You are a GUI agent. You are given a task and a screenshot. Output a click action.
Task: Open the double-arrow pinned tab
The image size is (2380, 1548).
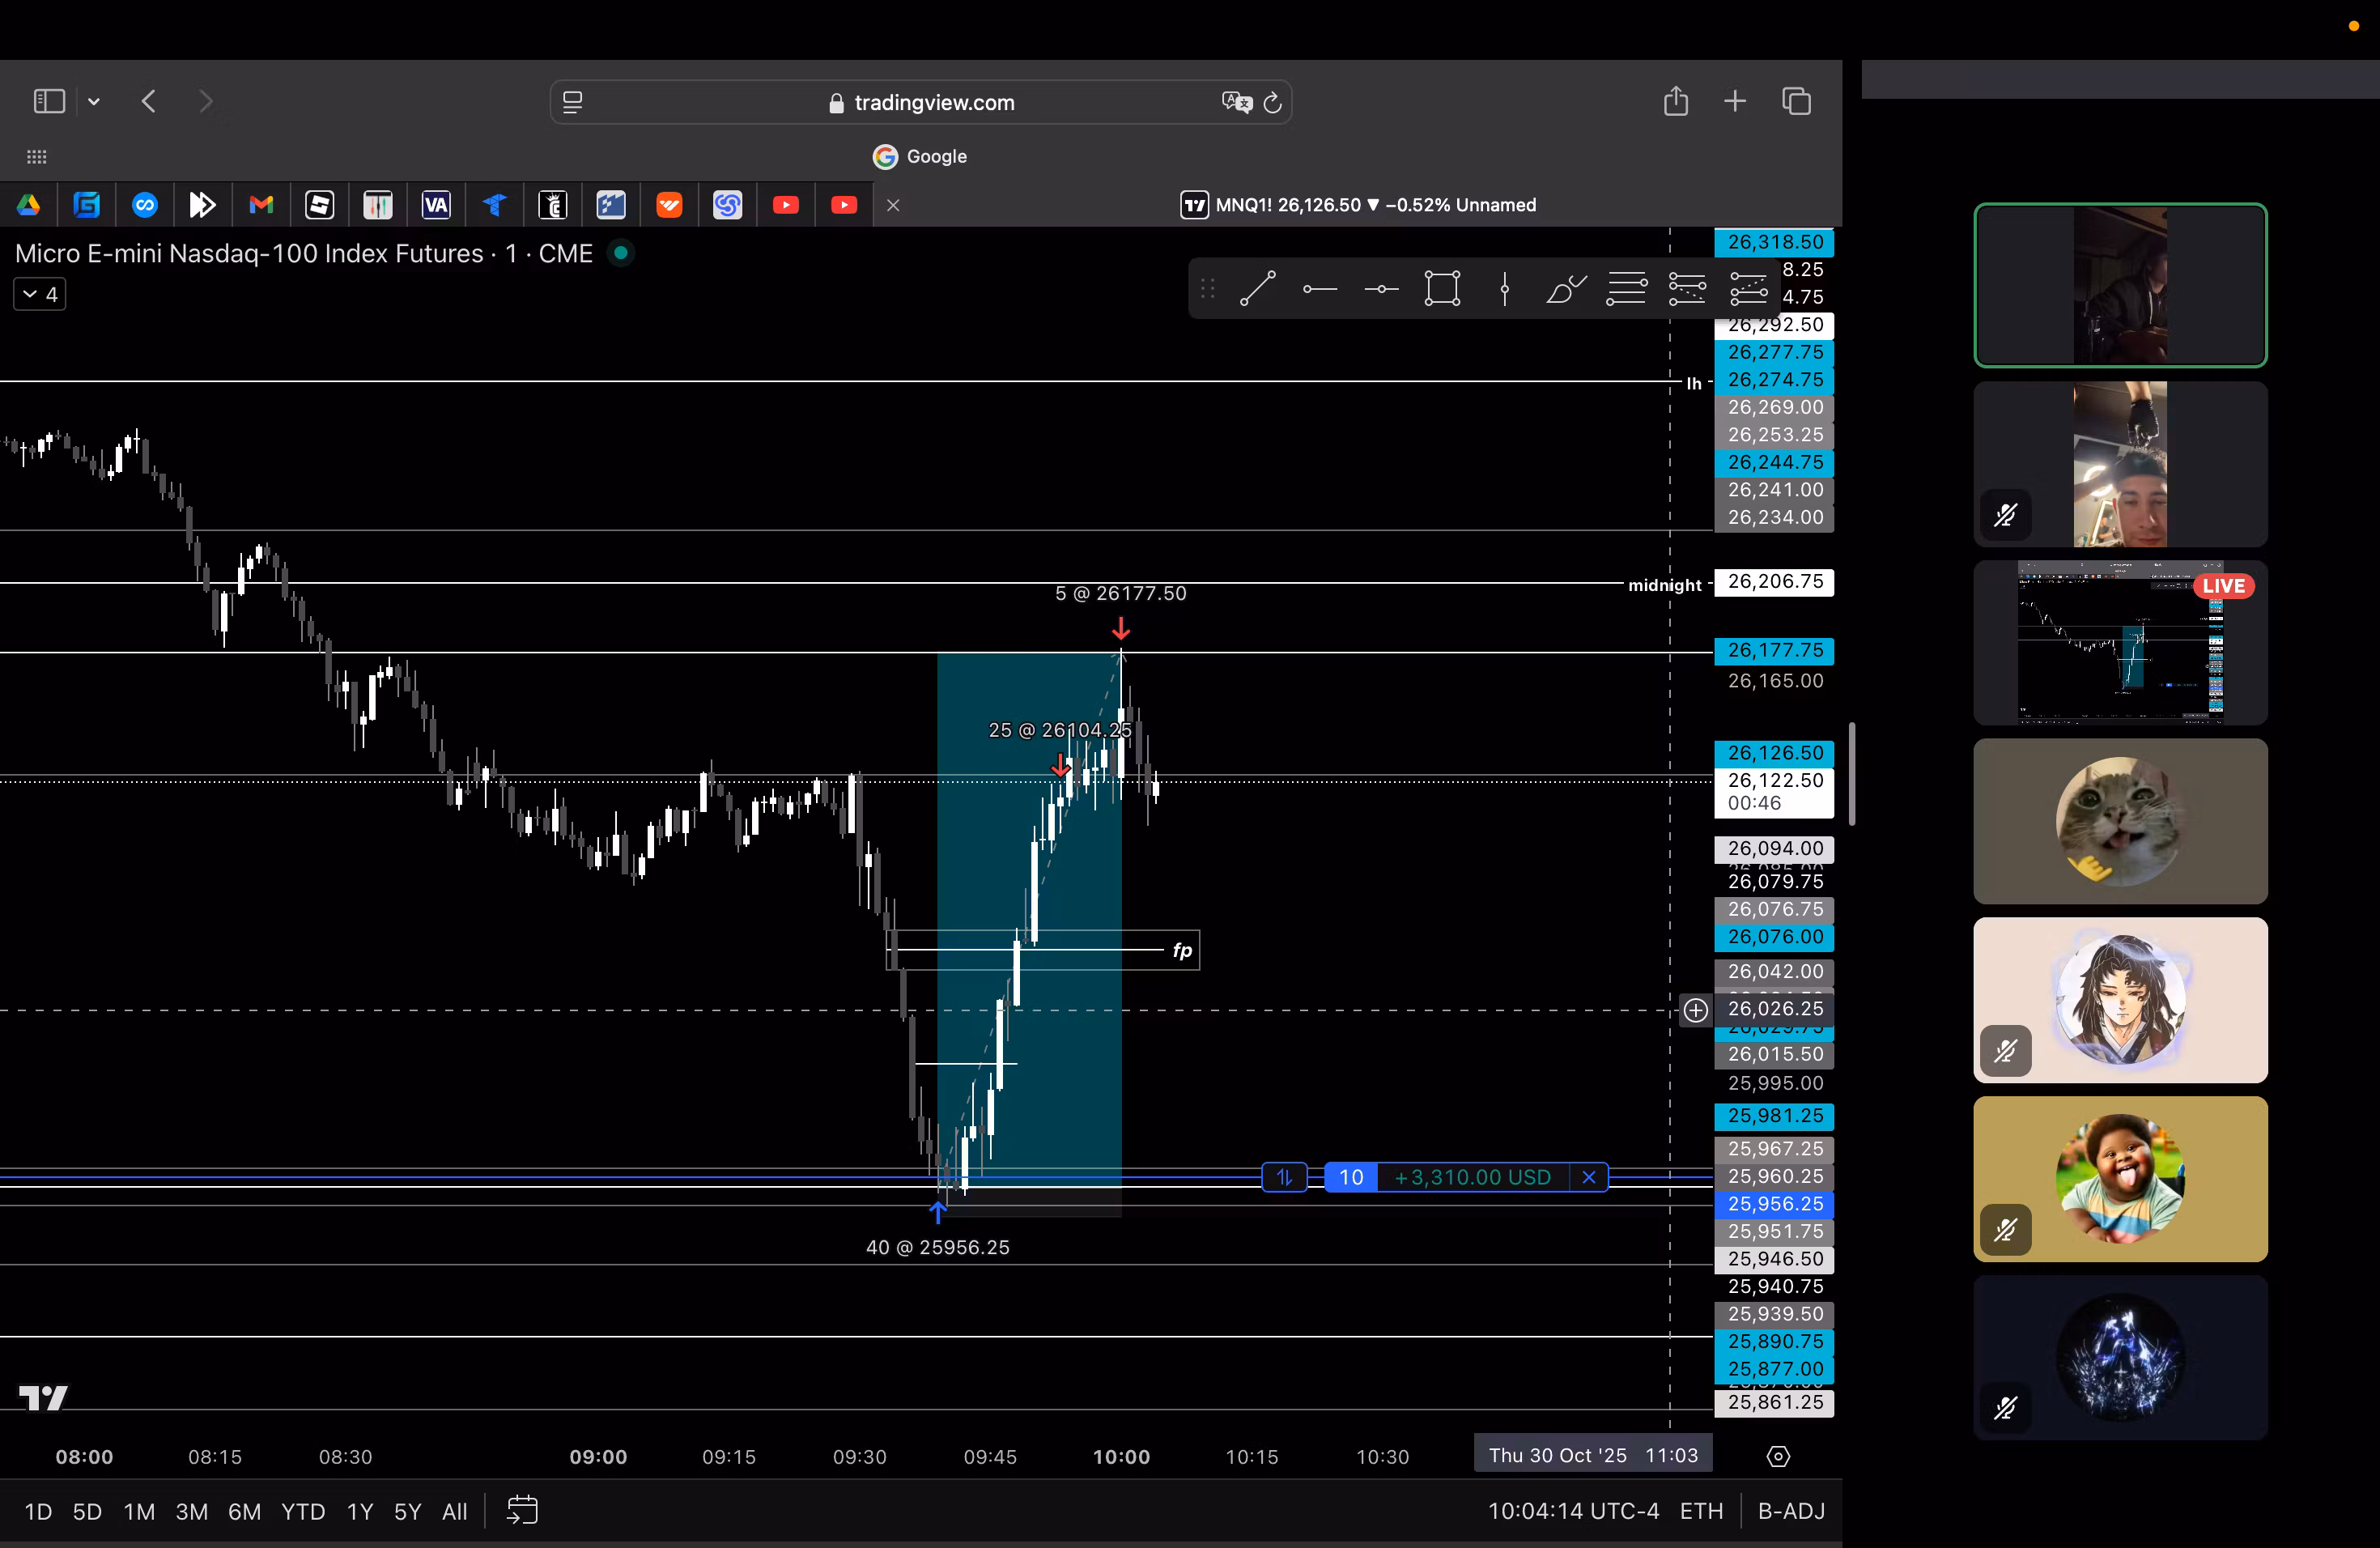203,205
